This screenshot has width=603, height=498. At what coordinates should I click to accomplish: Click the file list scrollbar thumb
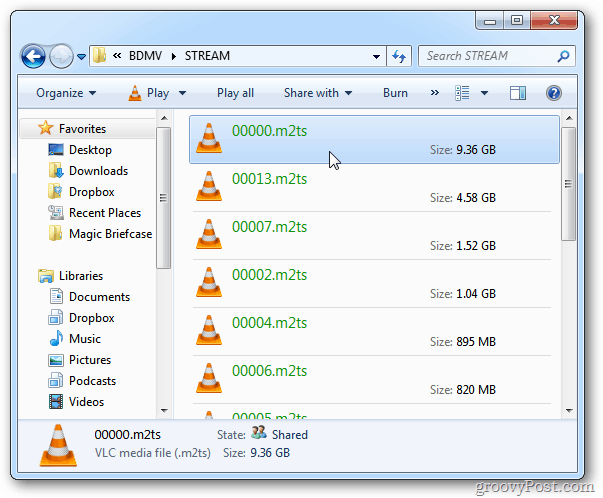[x=569, y=184]
